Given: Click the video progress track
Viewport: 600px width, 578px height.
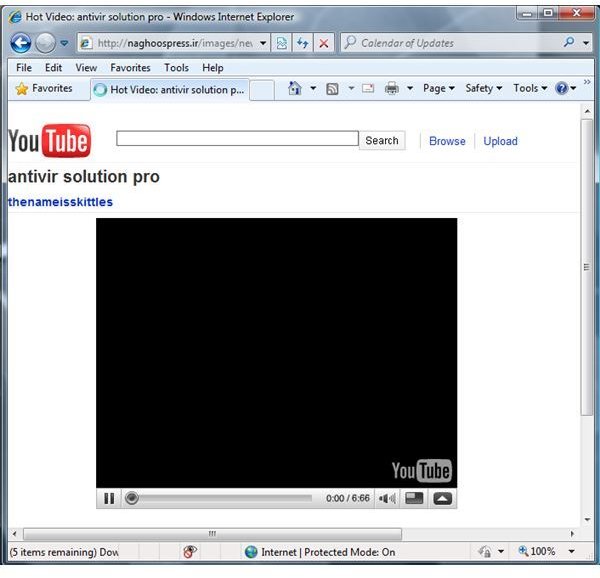Looking at the screenshot, I should pyautogui.click(x=226, y=498).
